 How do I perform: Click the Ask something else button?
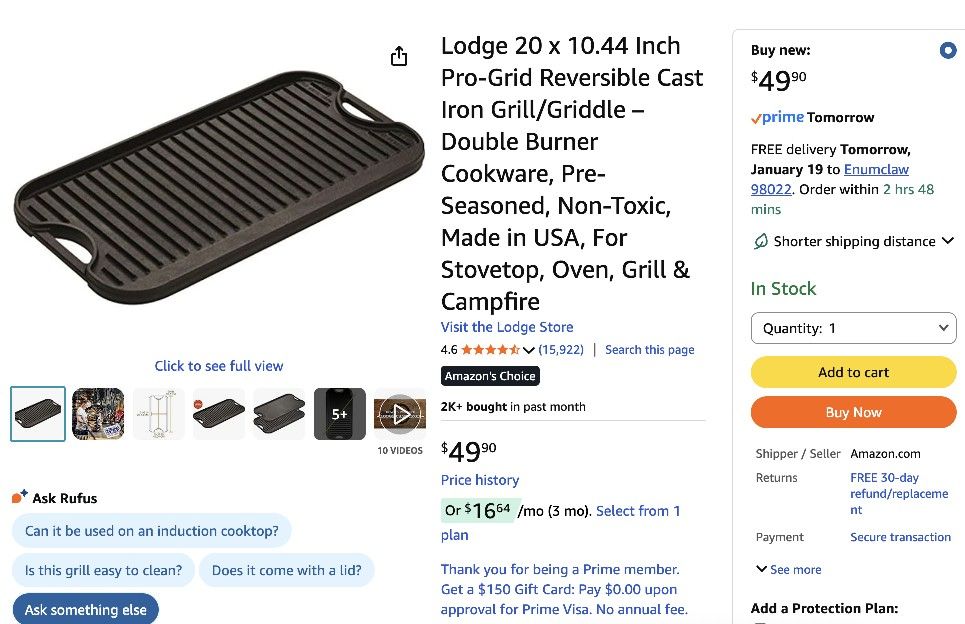(86, 609)
